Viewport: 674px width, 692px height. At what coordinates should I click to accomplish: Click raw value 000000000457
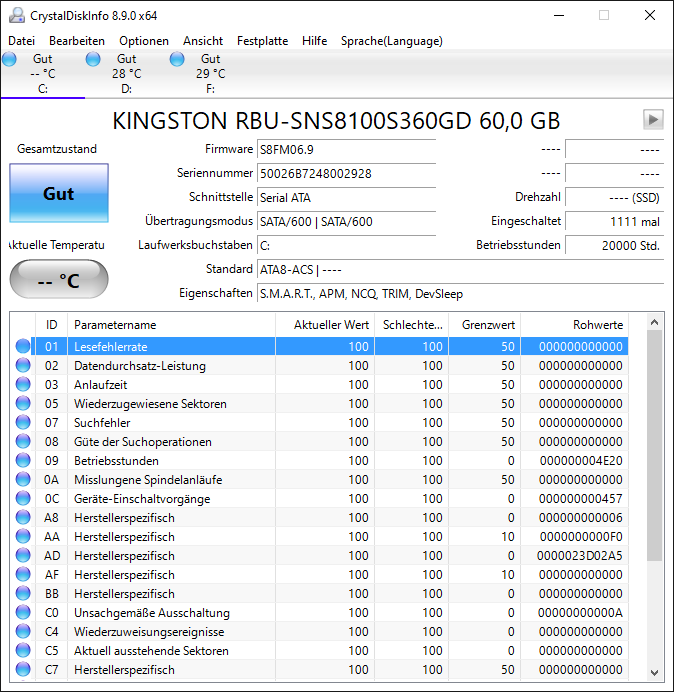tap(581, 499)
